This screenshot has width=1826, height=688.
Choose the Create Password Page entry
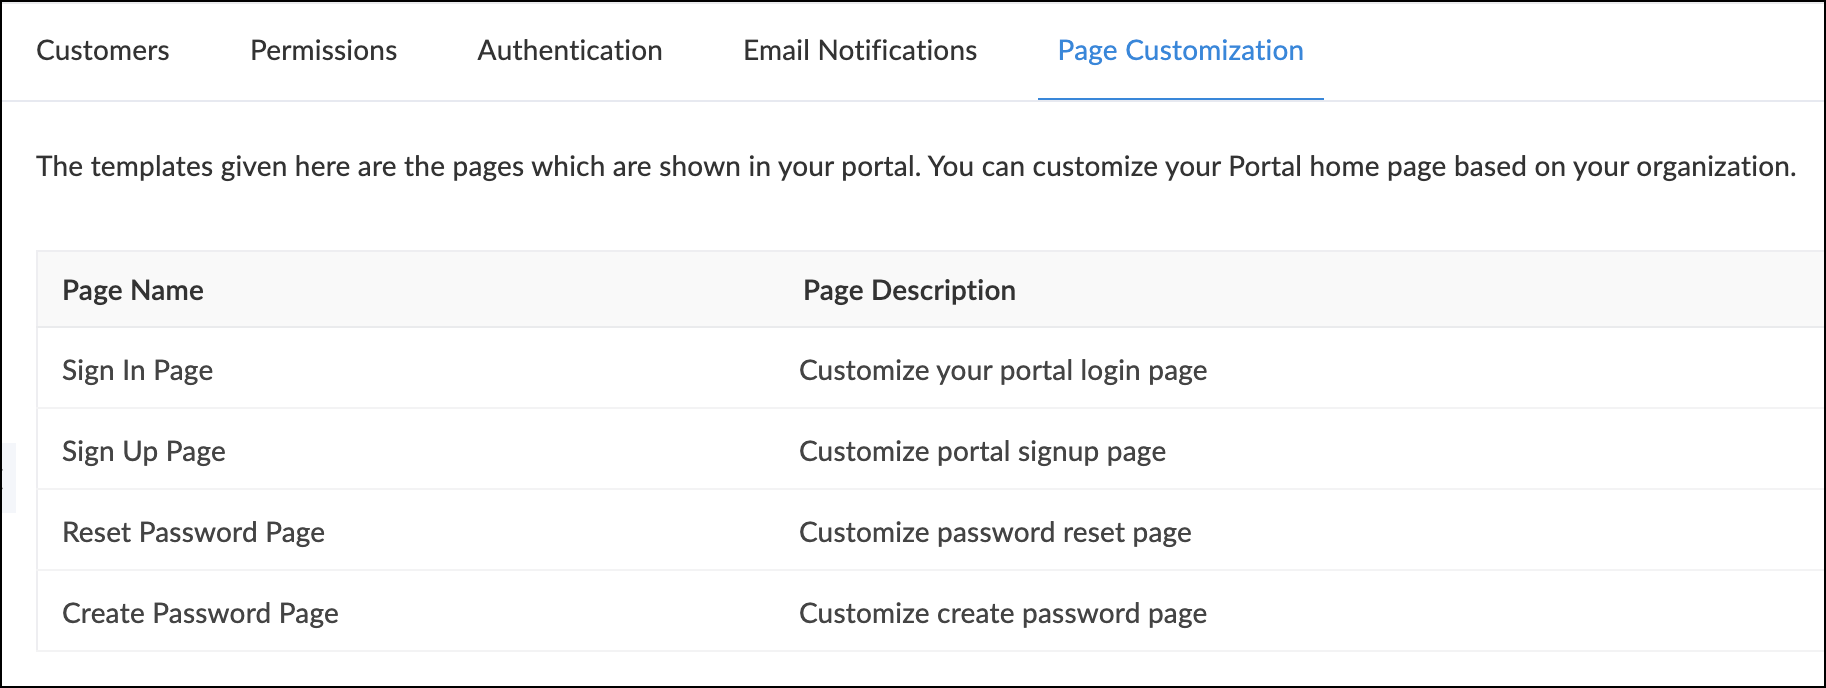[201, 613]
